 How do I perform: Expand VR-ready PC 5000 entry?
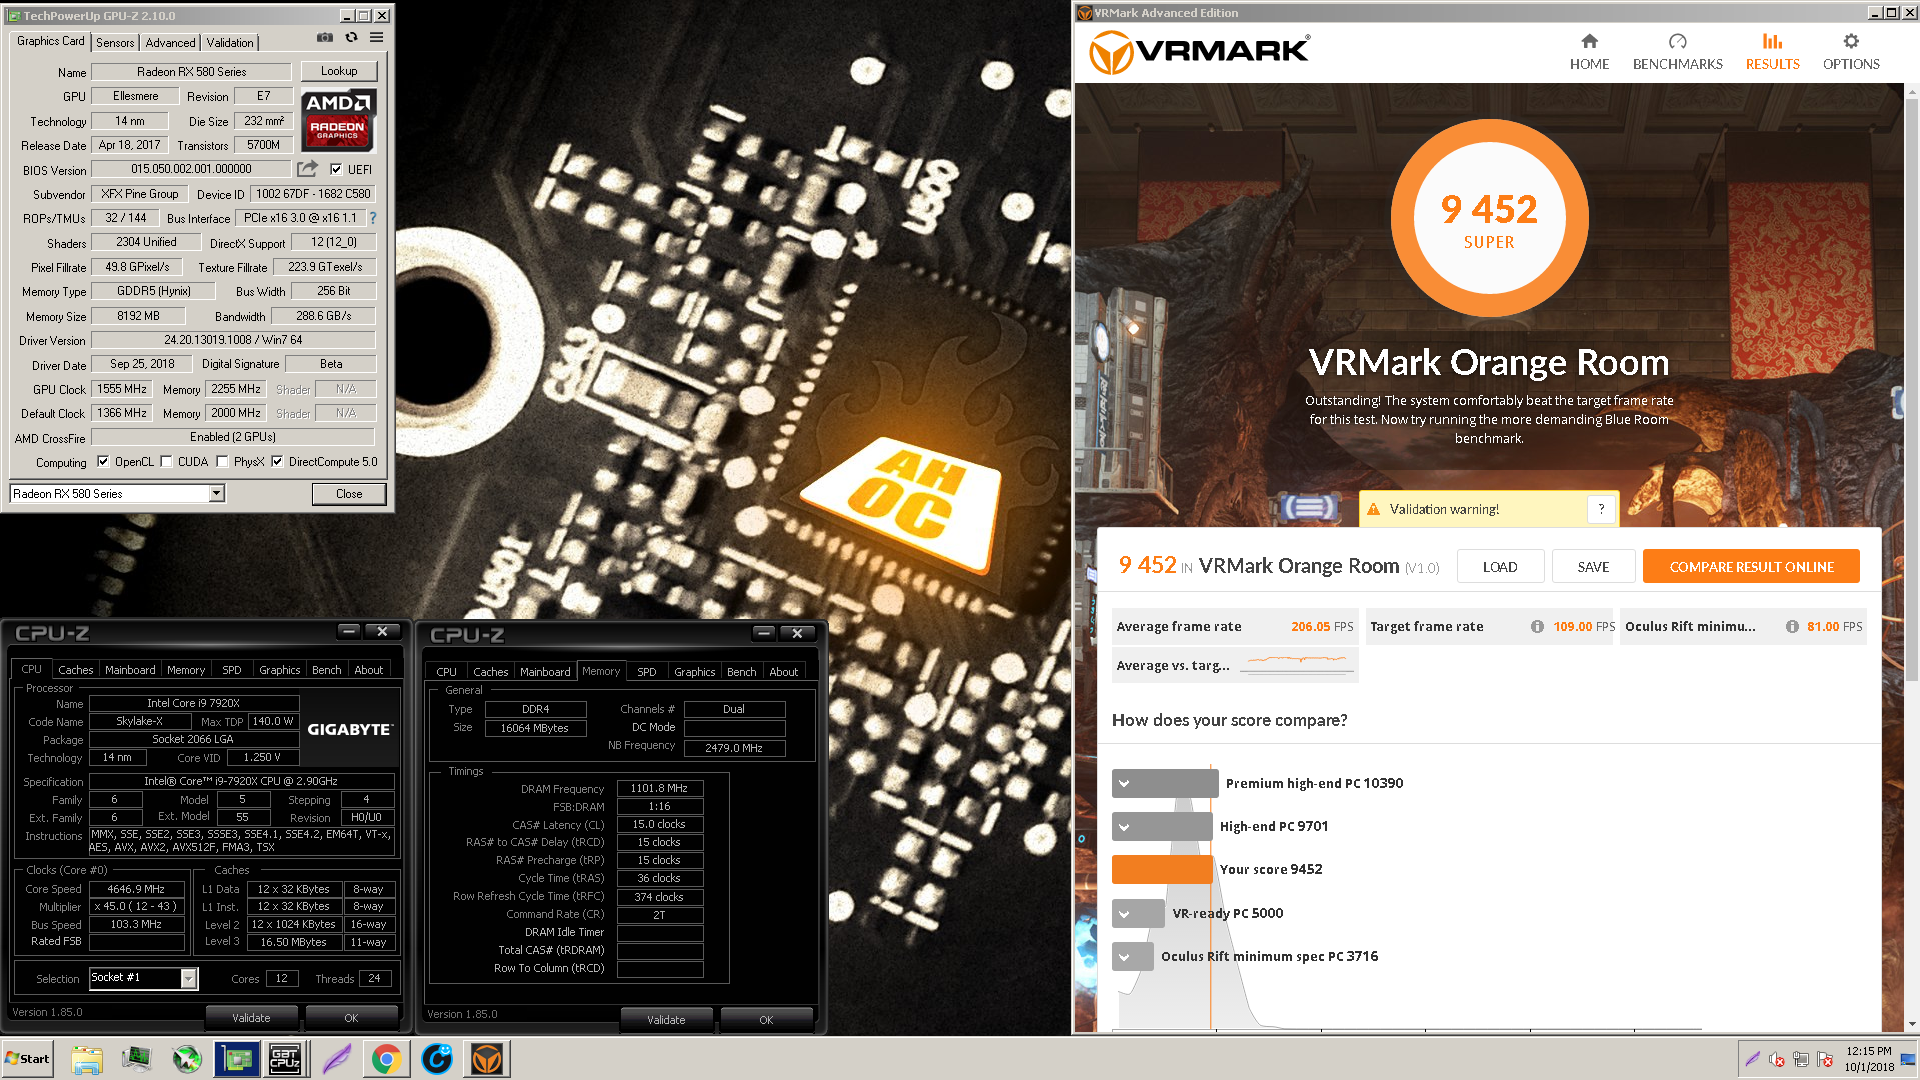pyautogui.click(x=1124, y=914)
